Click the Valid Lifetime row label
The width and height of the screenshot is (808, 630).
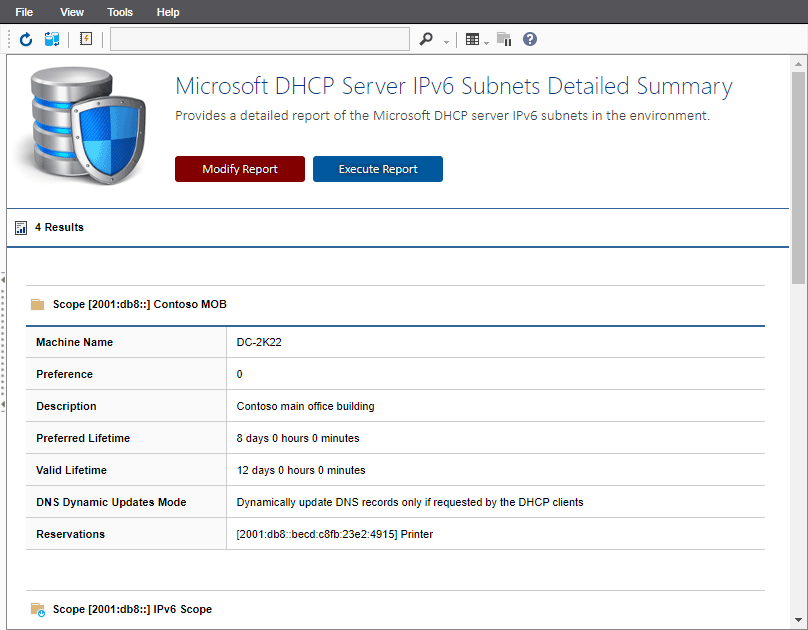coord(71,470)
